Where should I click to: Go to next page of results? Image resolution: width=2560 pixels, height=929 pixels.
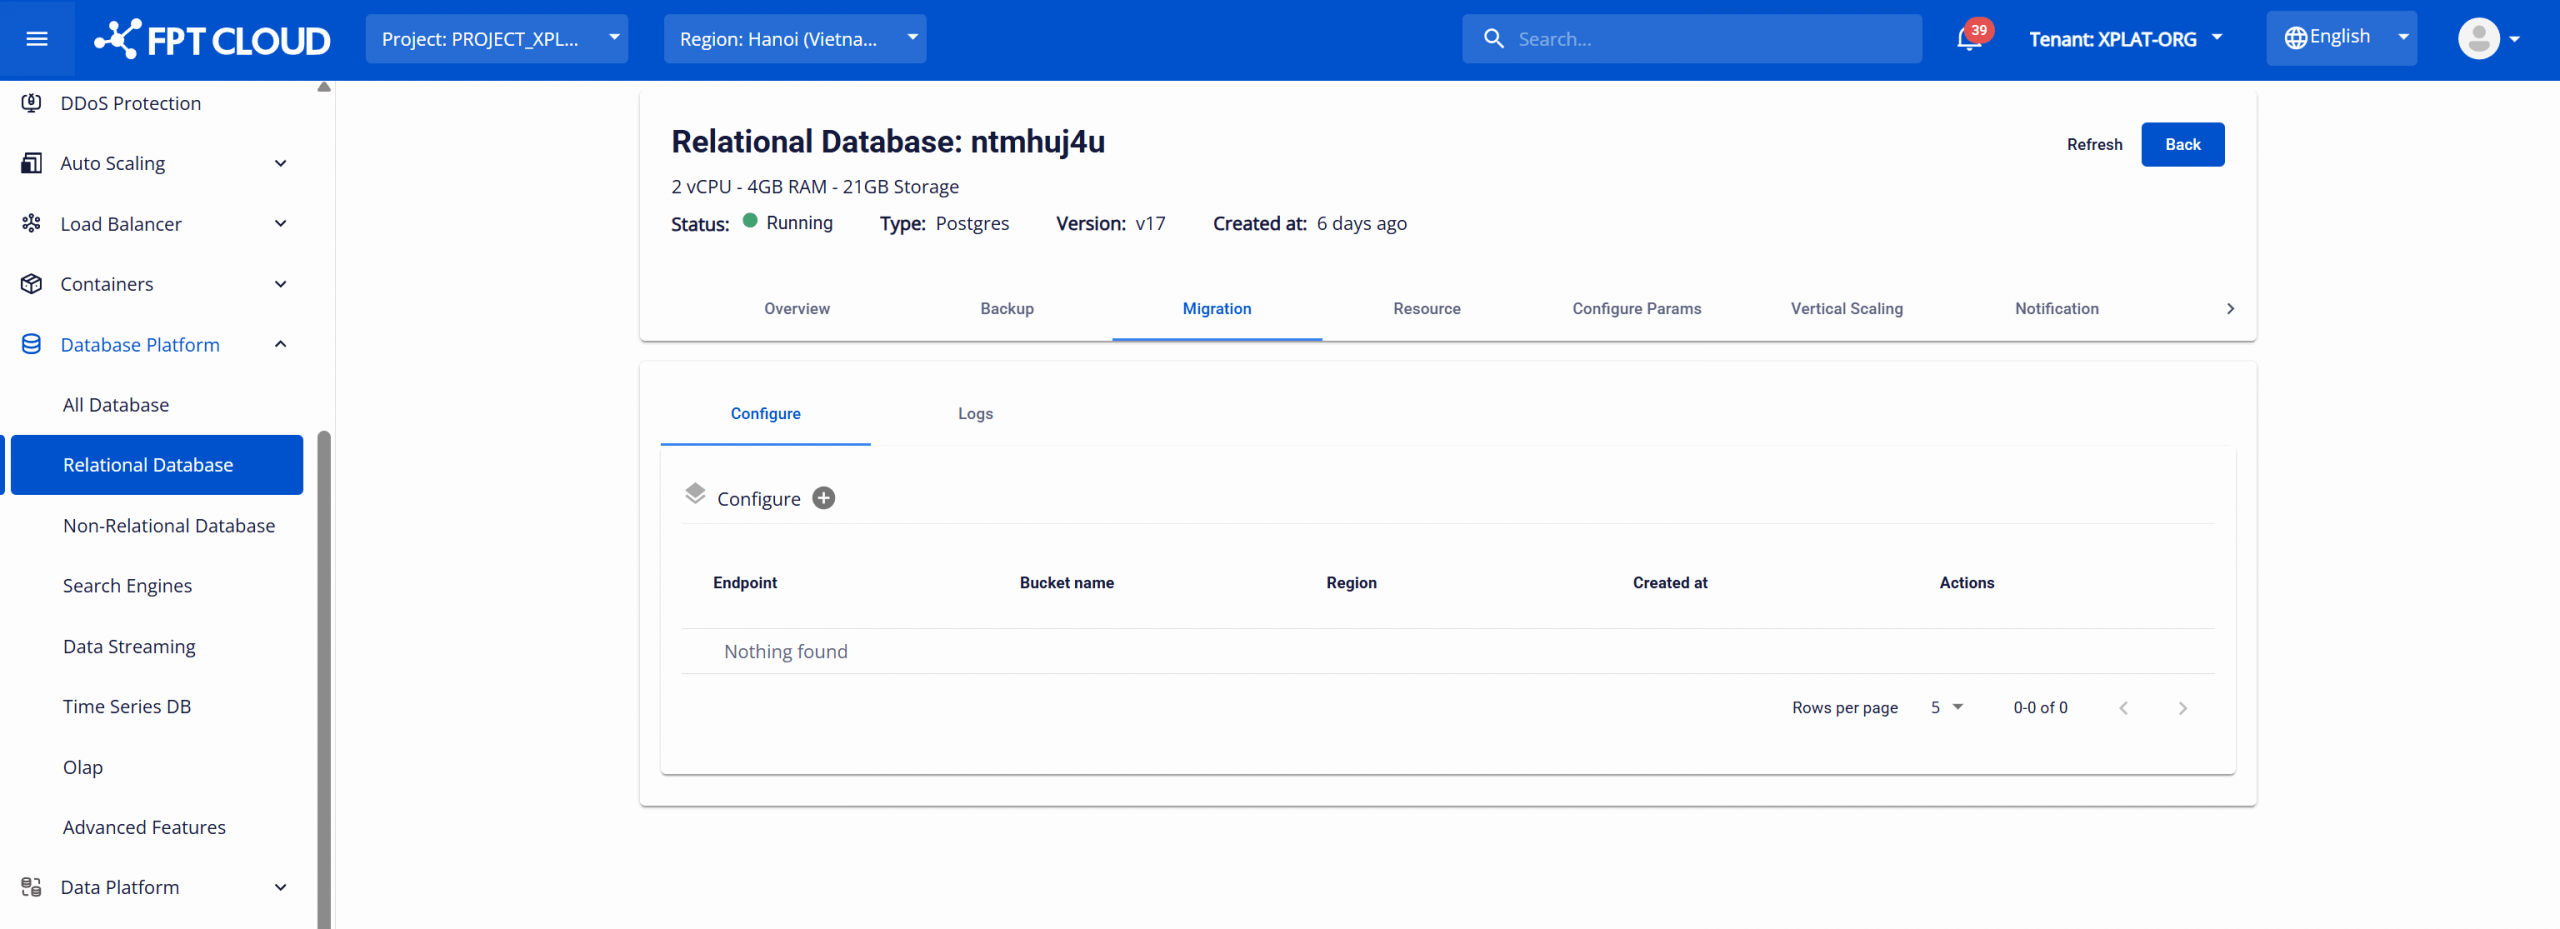[2182, 708]
